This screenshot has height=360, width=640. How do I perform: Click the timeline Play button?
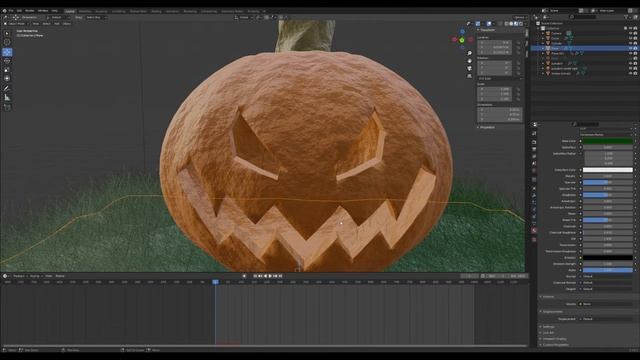[270, 276]
